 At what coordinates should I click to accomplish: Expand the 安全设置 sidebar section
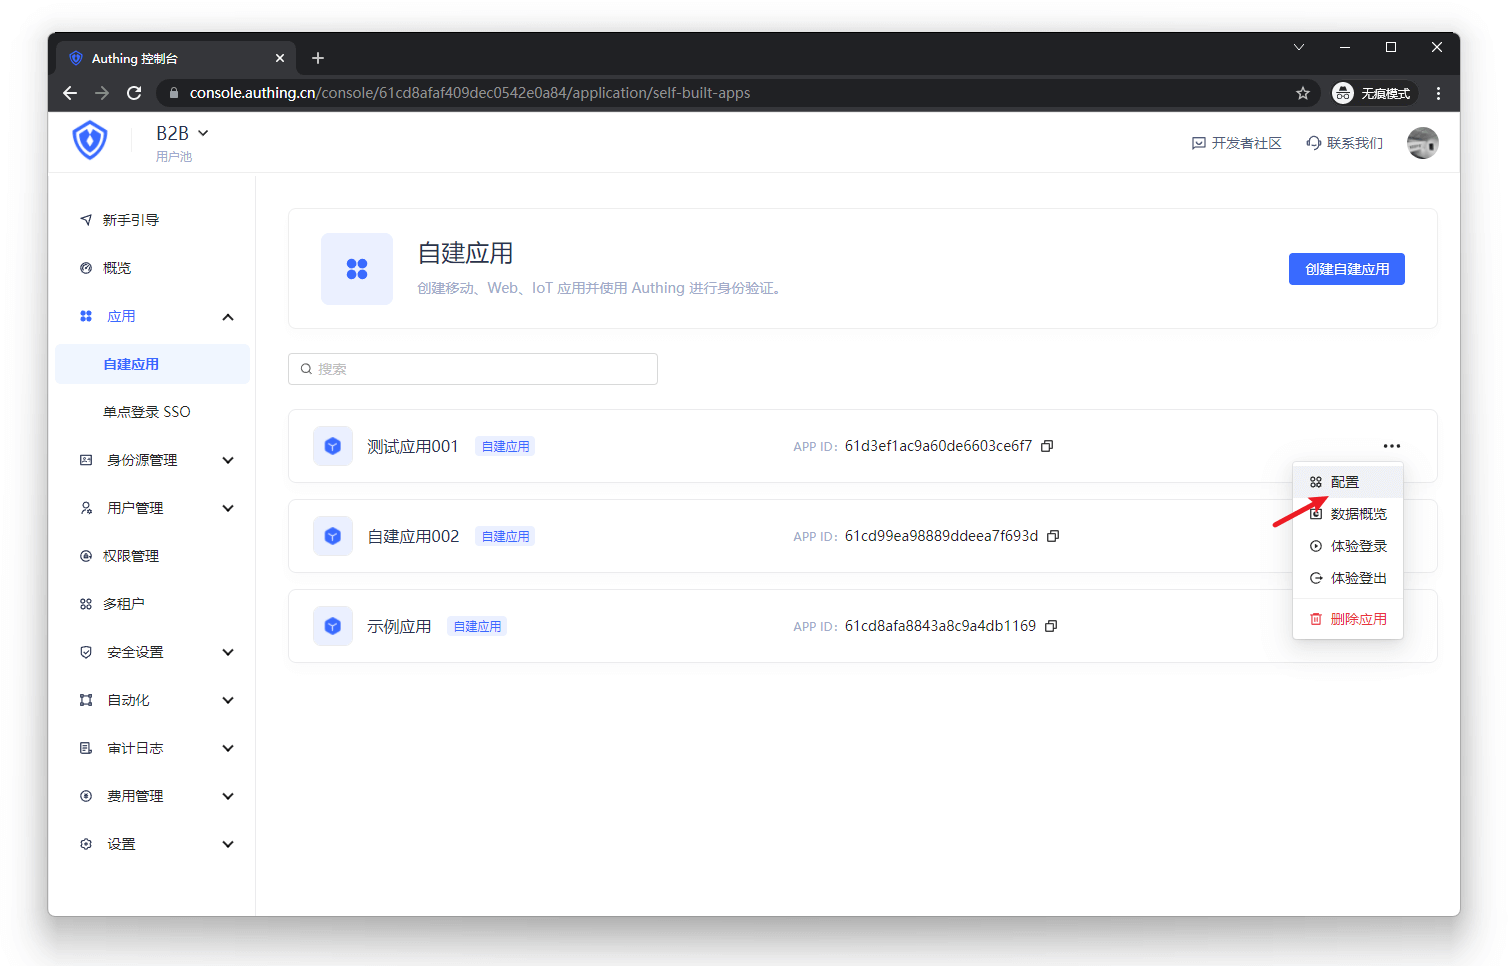pyautogui.click(x=228, y=652)
